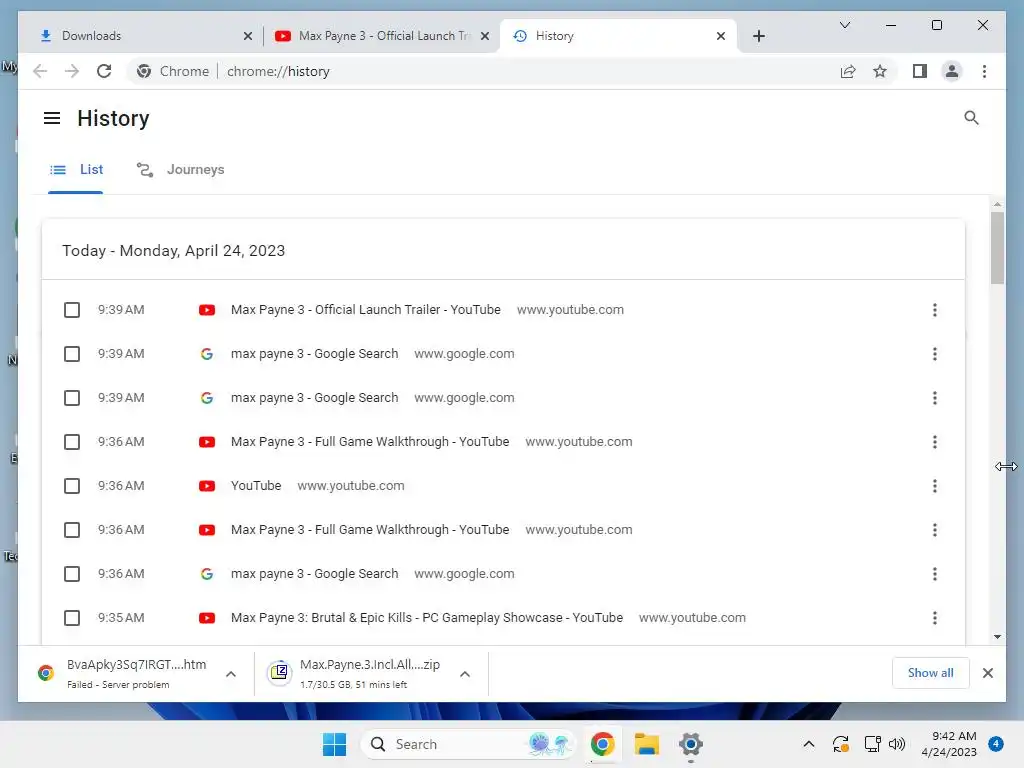This screenshot has height=768, width=1024.
Task: Expand options for failed BvaApky3Sq7IRGT htm download
Action: tap(231, 674)
